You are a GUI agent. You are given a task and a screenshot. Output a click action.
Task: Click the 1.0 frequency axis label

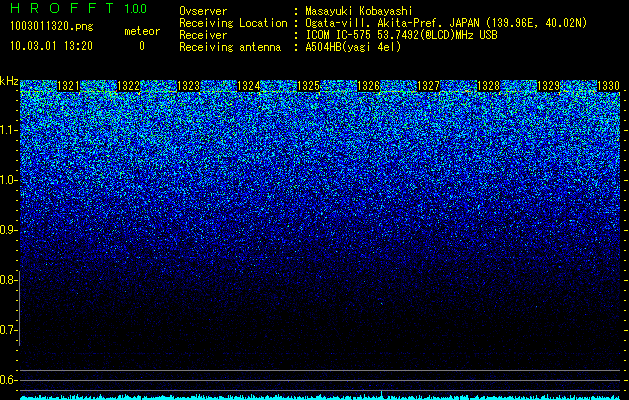click(x=8, y=180)
